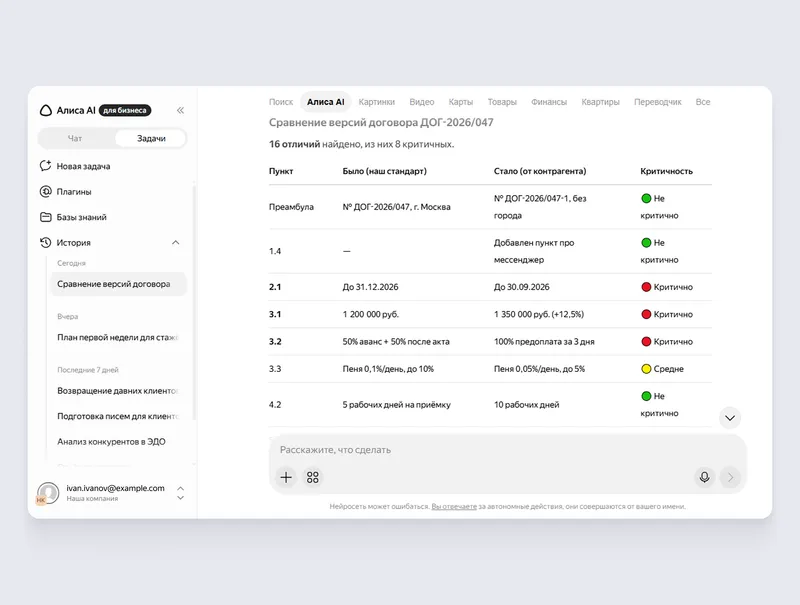Image resolution: width=800 pixels, height=605 pixels.
Task: Select the Алиса AI tab
Action: pos(326,102)
